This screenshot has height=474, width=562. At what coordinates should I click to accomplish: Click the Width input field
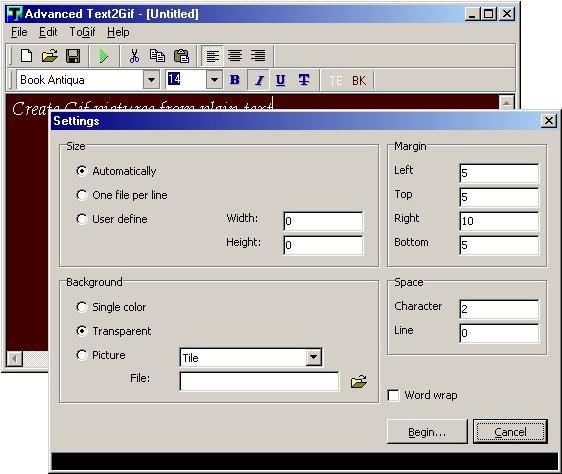pyautogui.click(x=323, y=221)
